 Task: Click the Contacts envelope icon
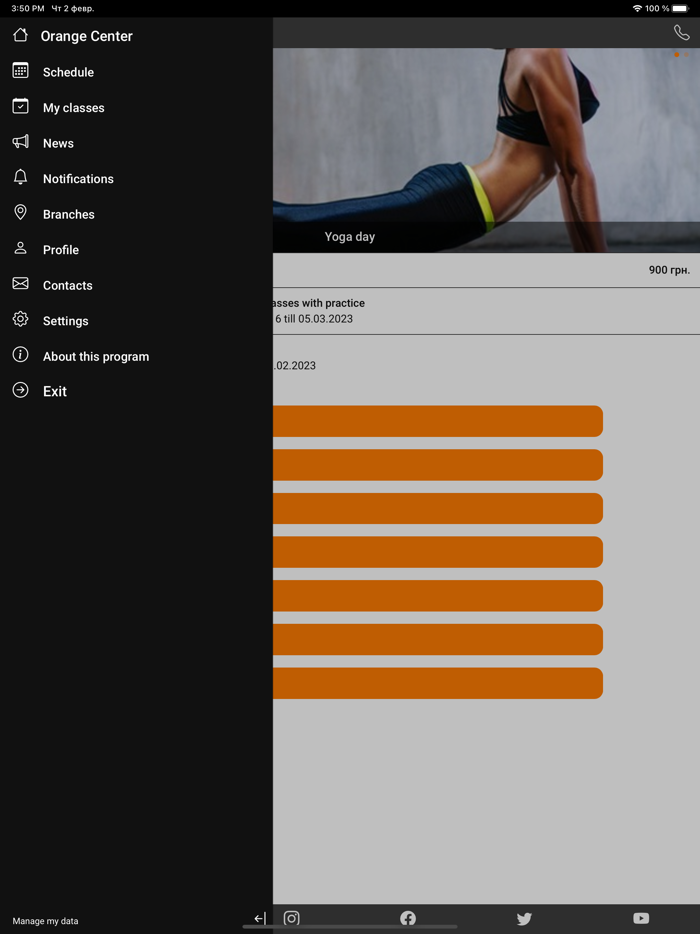(x=20, y=284)
